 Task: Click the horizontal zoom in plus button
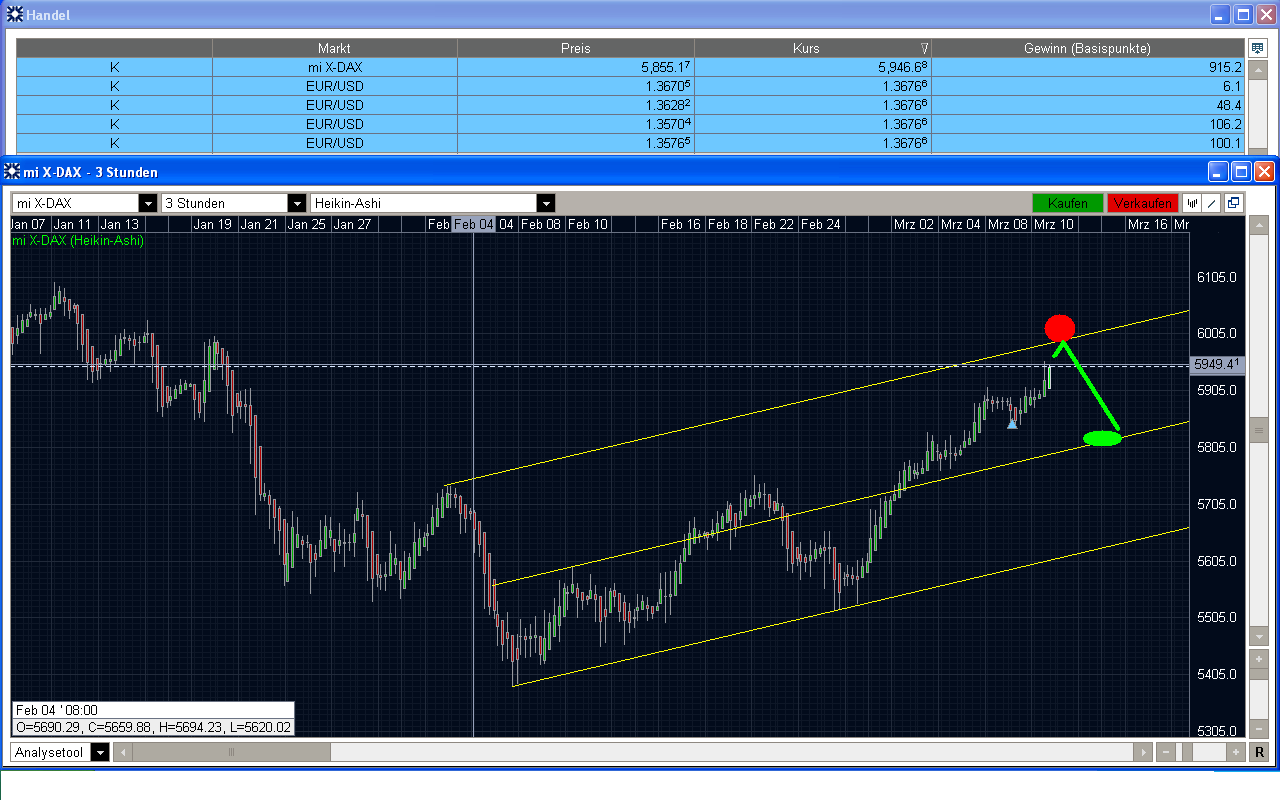(1236, 752)
